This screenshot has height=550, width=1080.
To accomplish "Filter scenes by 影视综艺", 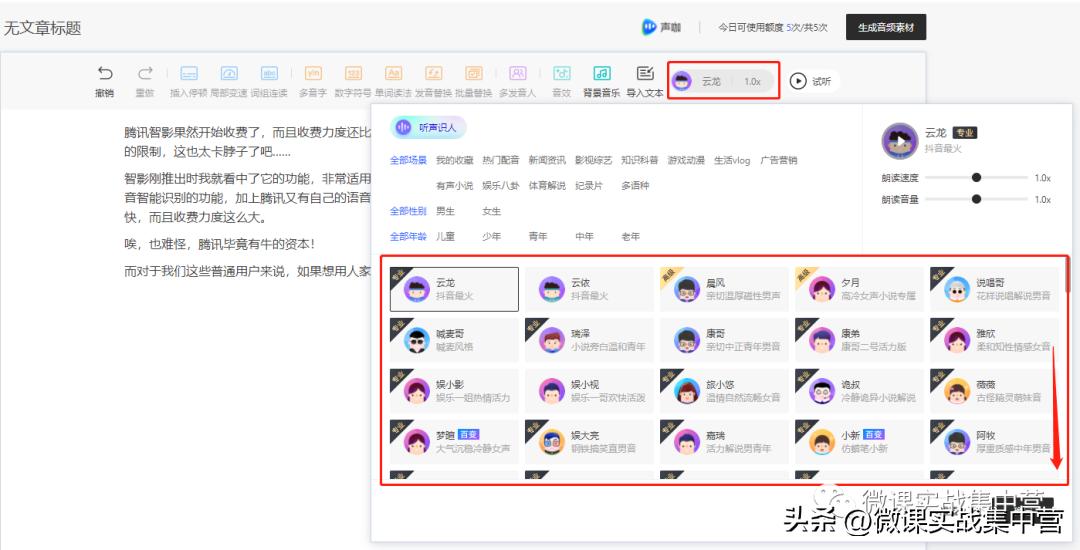I will coord(593,160).
